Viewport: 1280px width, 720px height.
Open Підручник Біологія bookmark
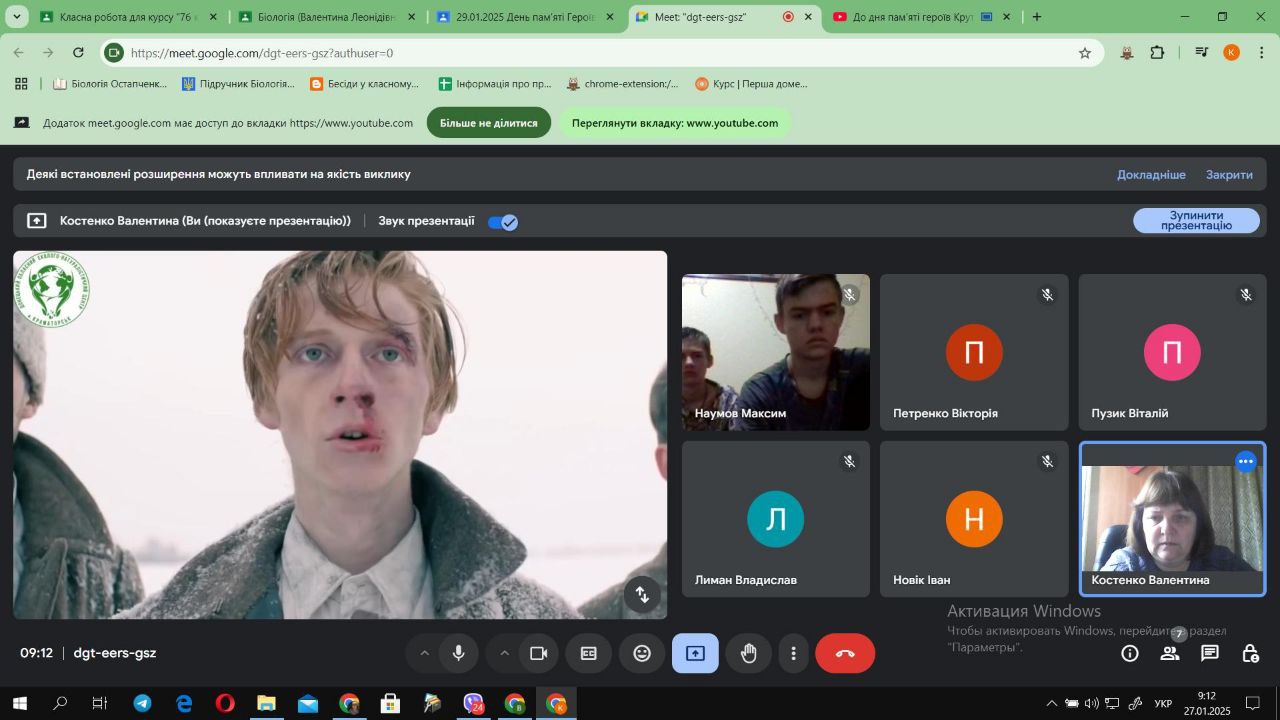[238, 84]
